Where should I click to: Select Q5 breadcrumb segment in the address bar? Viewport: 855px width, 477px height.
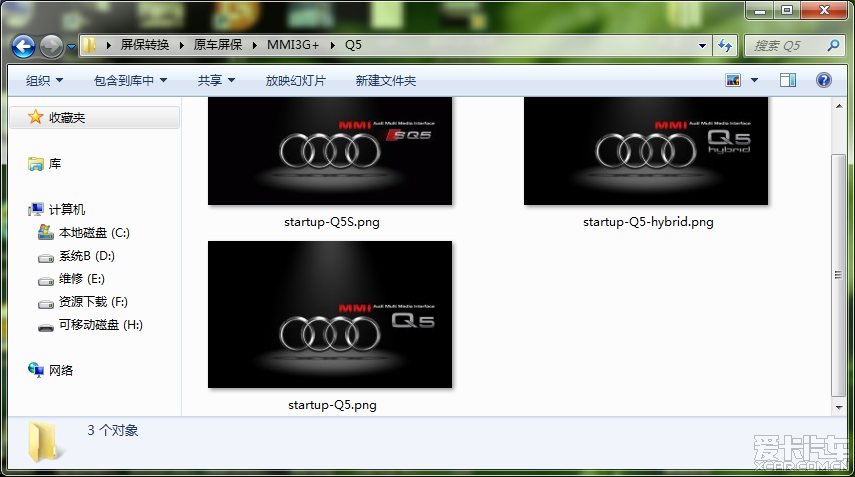[353, 45]
